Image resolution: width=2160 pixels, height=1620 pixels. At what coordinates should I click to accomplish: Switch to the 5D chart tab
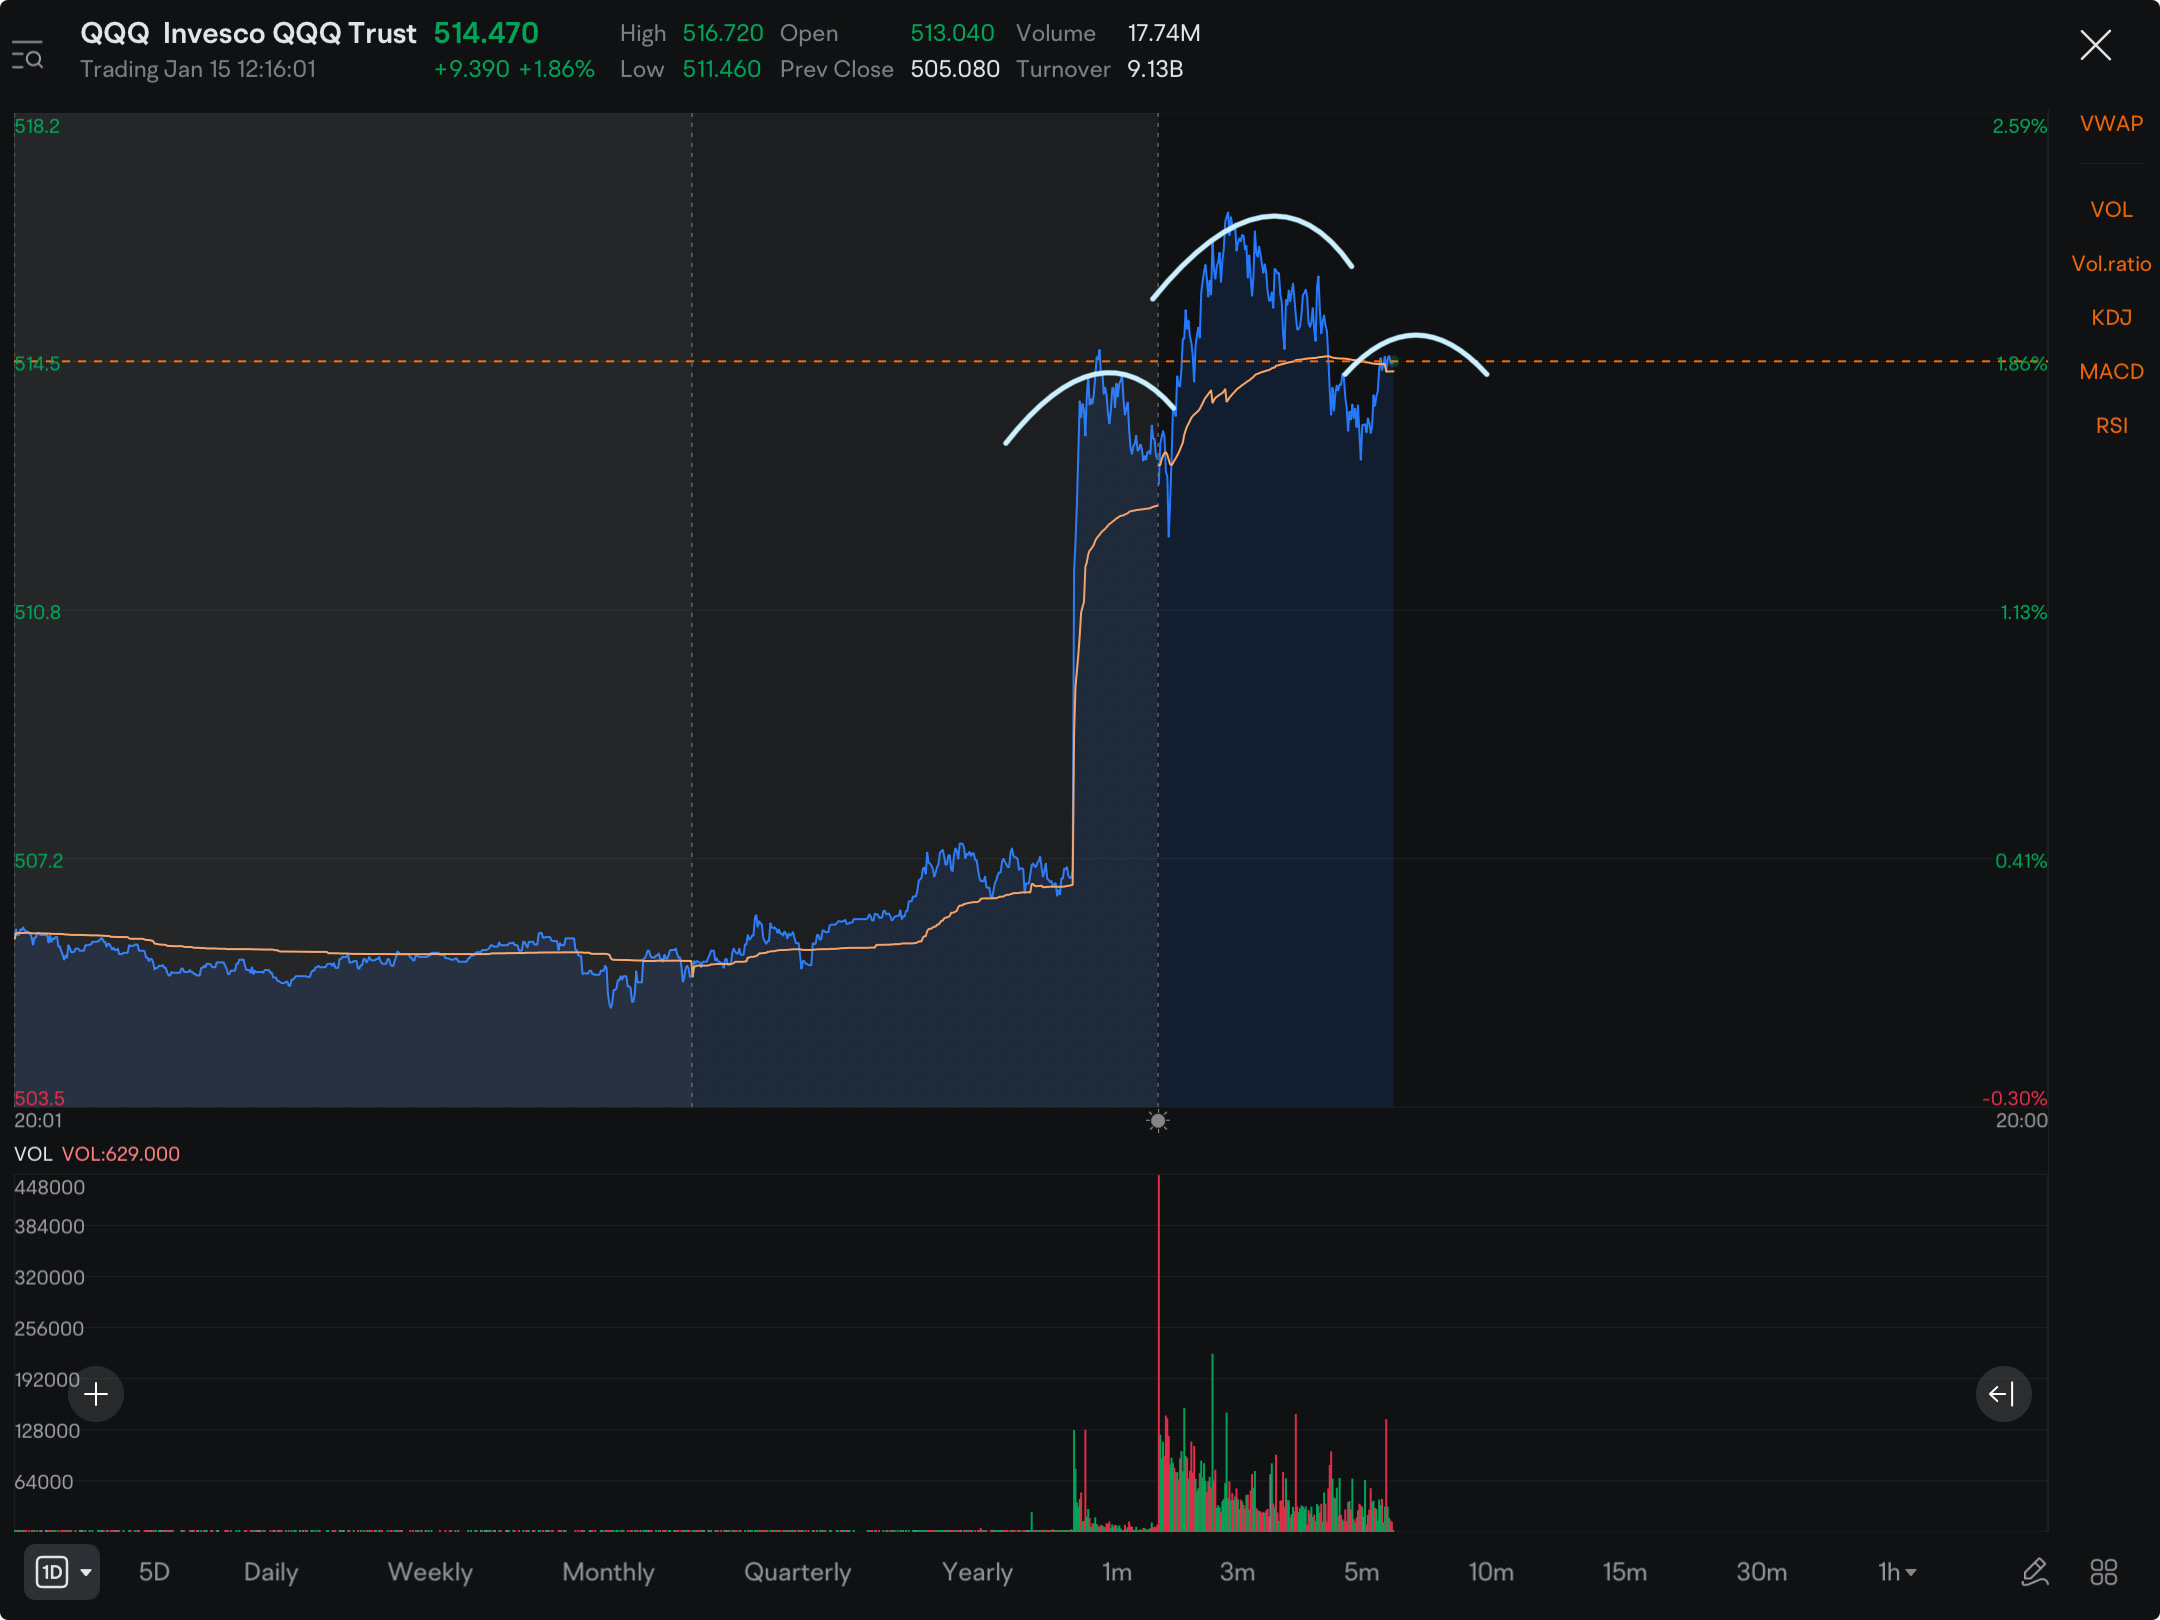tap(154, 1572)
